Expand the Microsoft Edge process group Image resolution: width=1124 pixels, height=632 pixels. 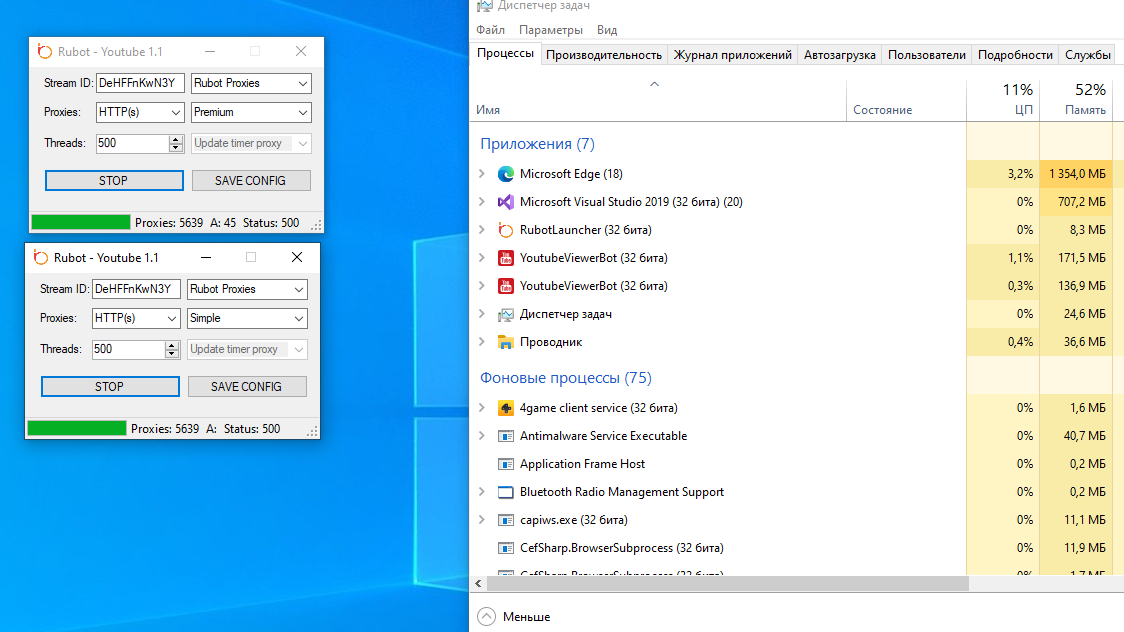tap(482, 174)
